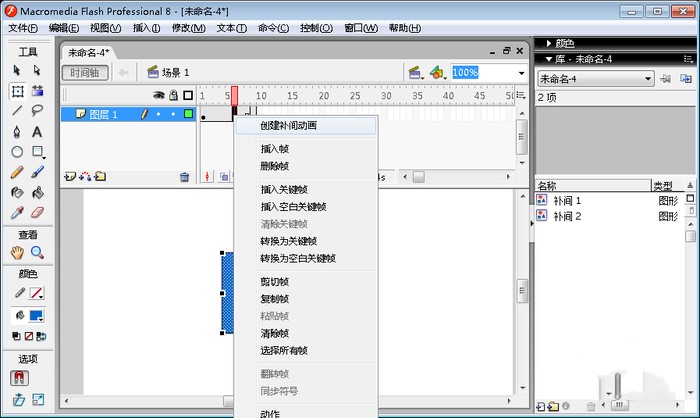Select the Text tool in the toolbox
This screenshot has width=700, height=418.
(38, 131)
